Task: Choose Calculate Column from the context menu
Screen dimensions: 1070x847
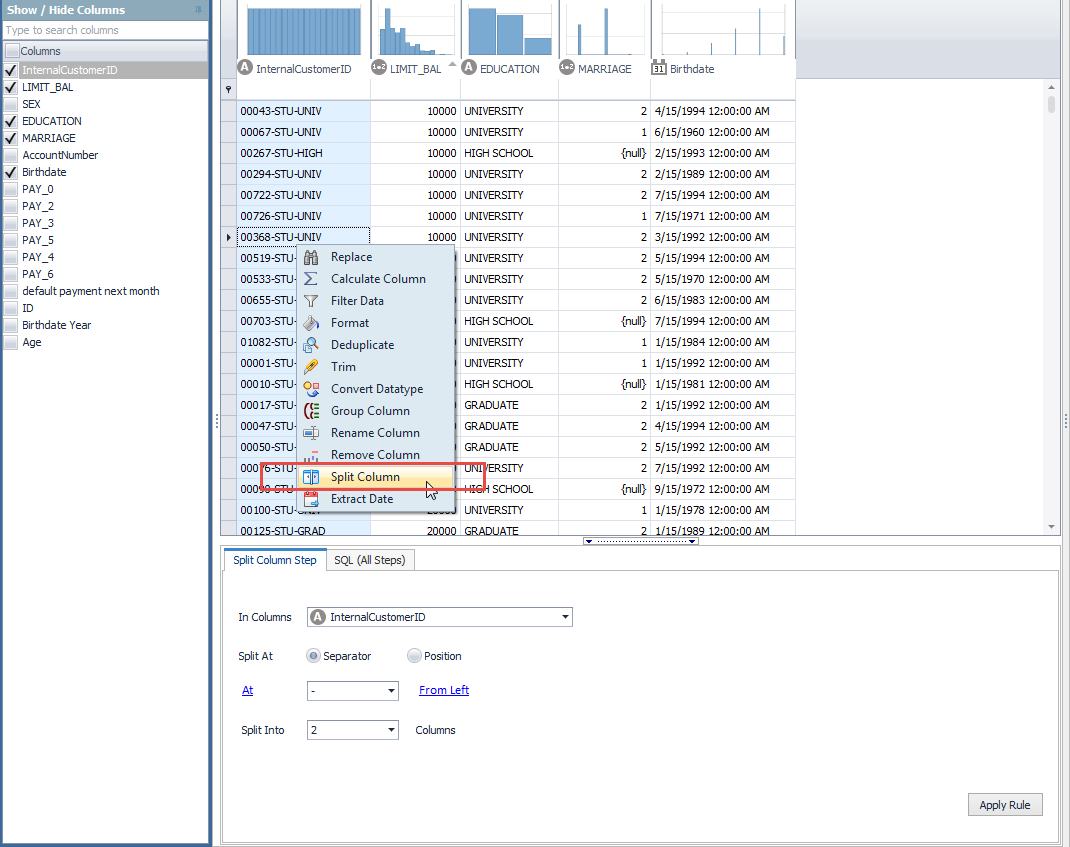Action: click(x=376, y=279)
